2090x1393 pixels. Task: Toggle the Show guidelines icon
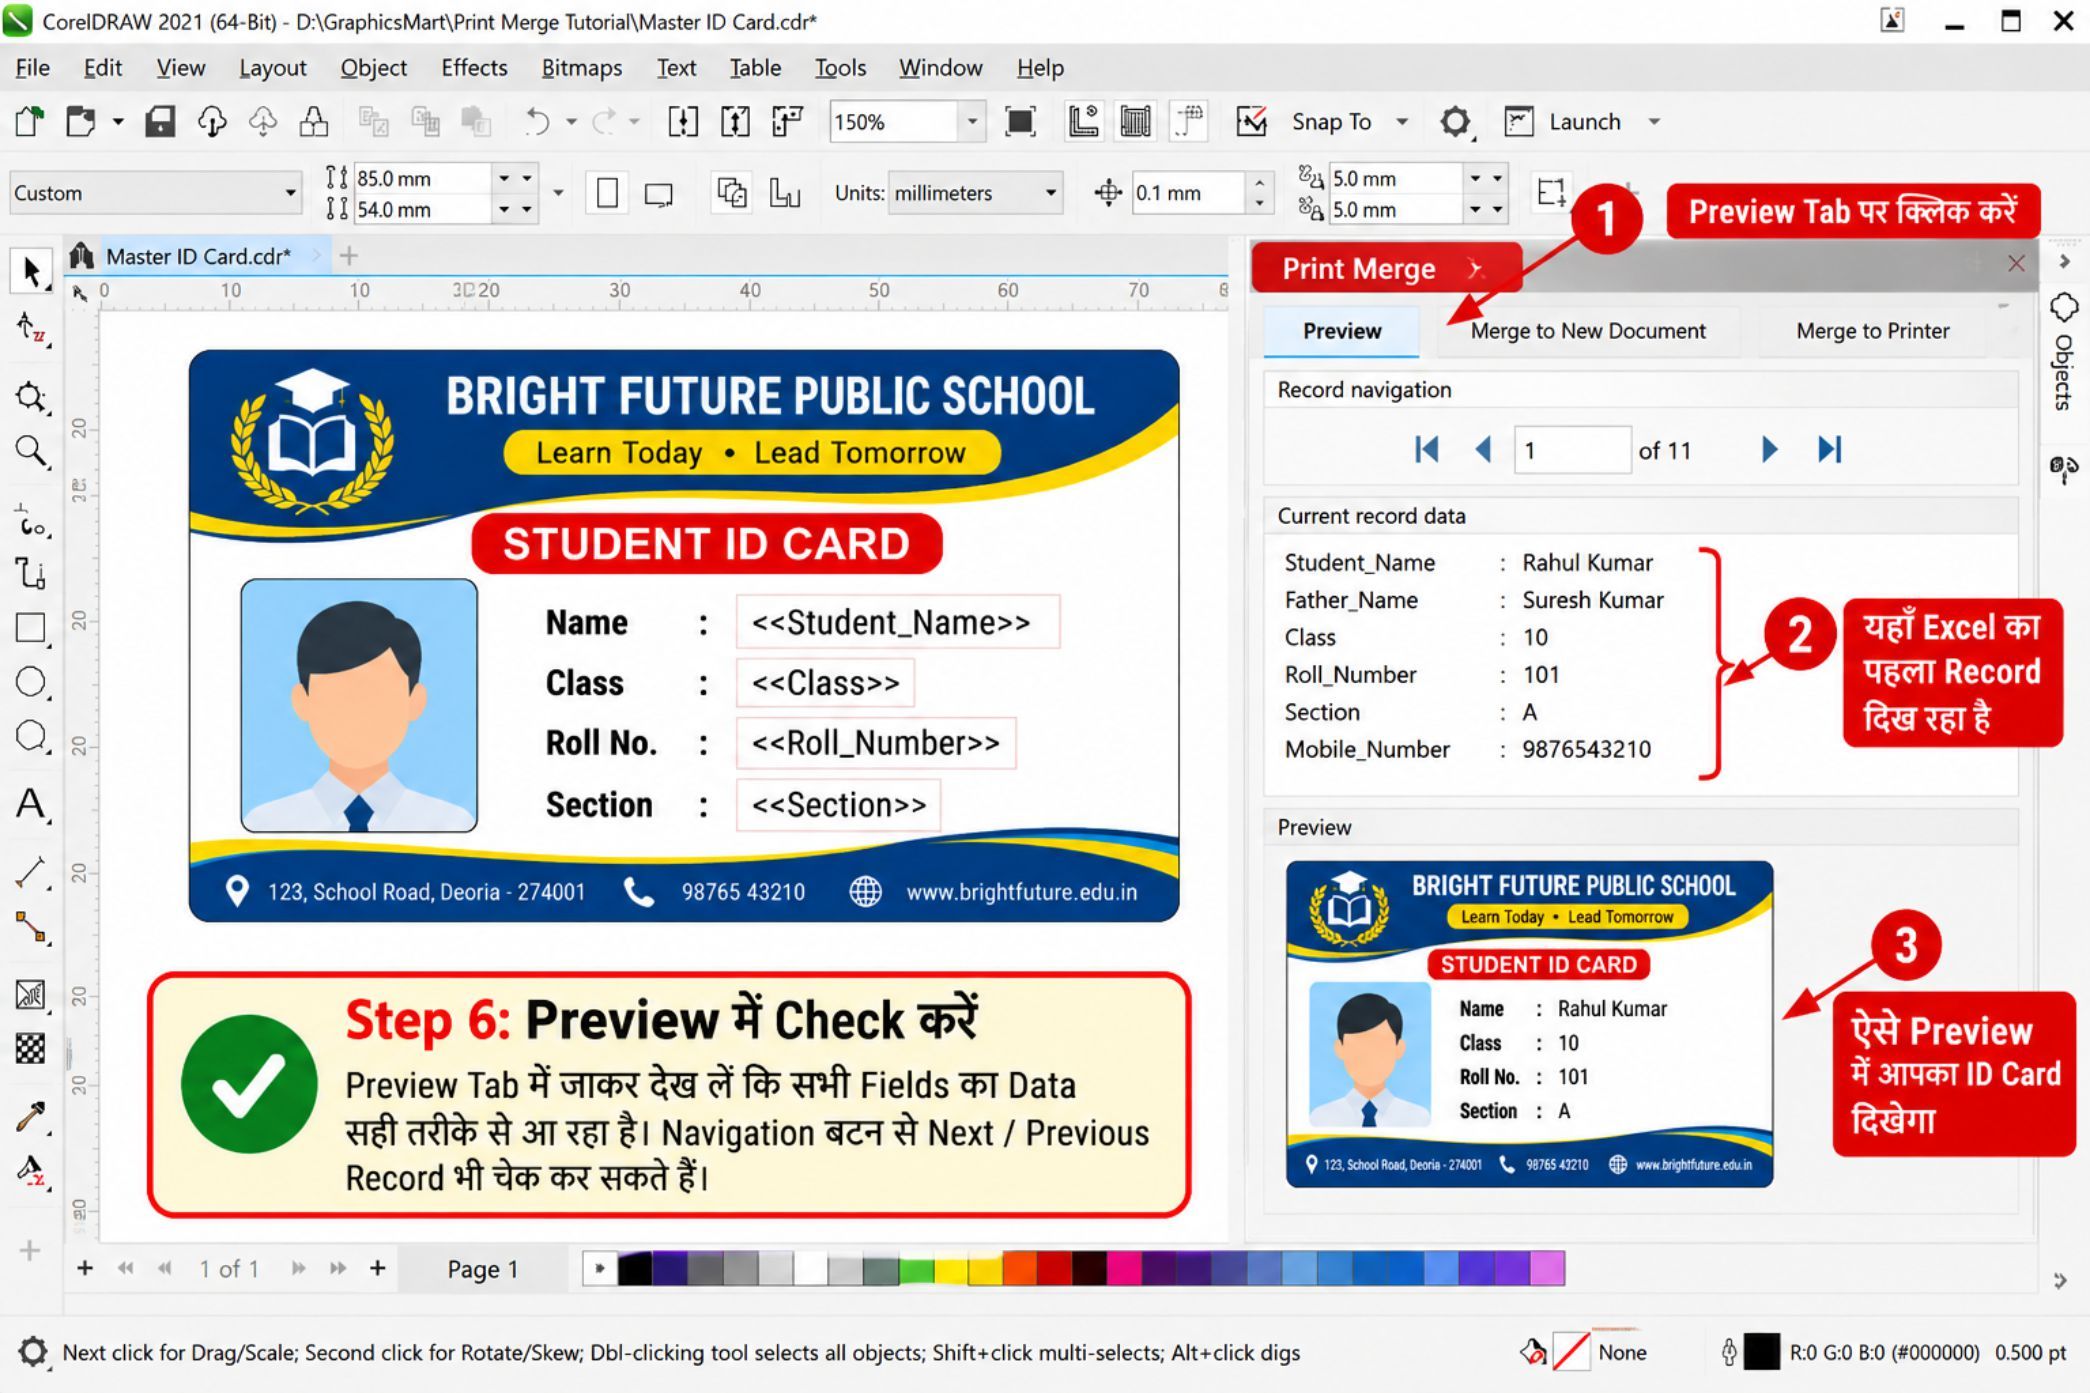1188,122
